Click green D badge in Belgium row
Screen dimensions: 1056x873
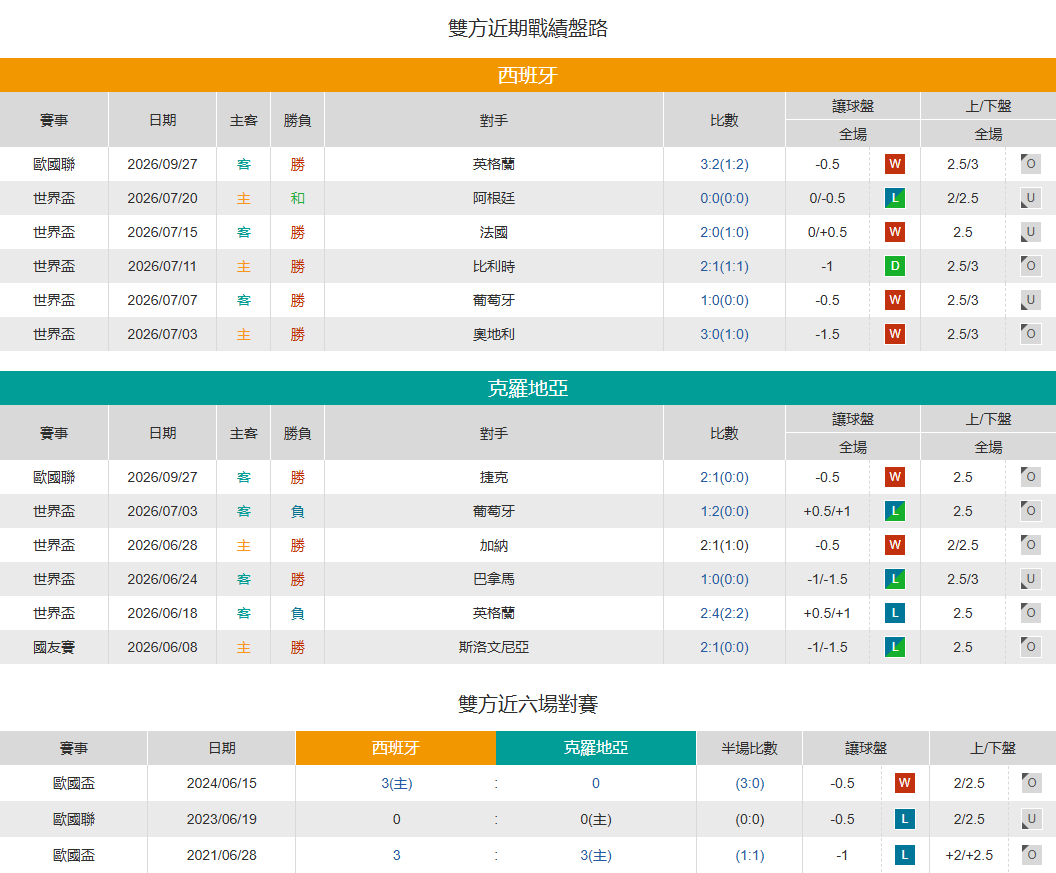(x=894, y=266)
